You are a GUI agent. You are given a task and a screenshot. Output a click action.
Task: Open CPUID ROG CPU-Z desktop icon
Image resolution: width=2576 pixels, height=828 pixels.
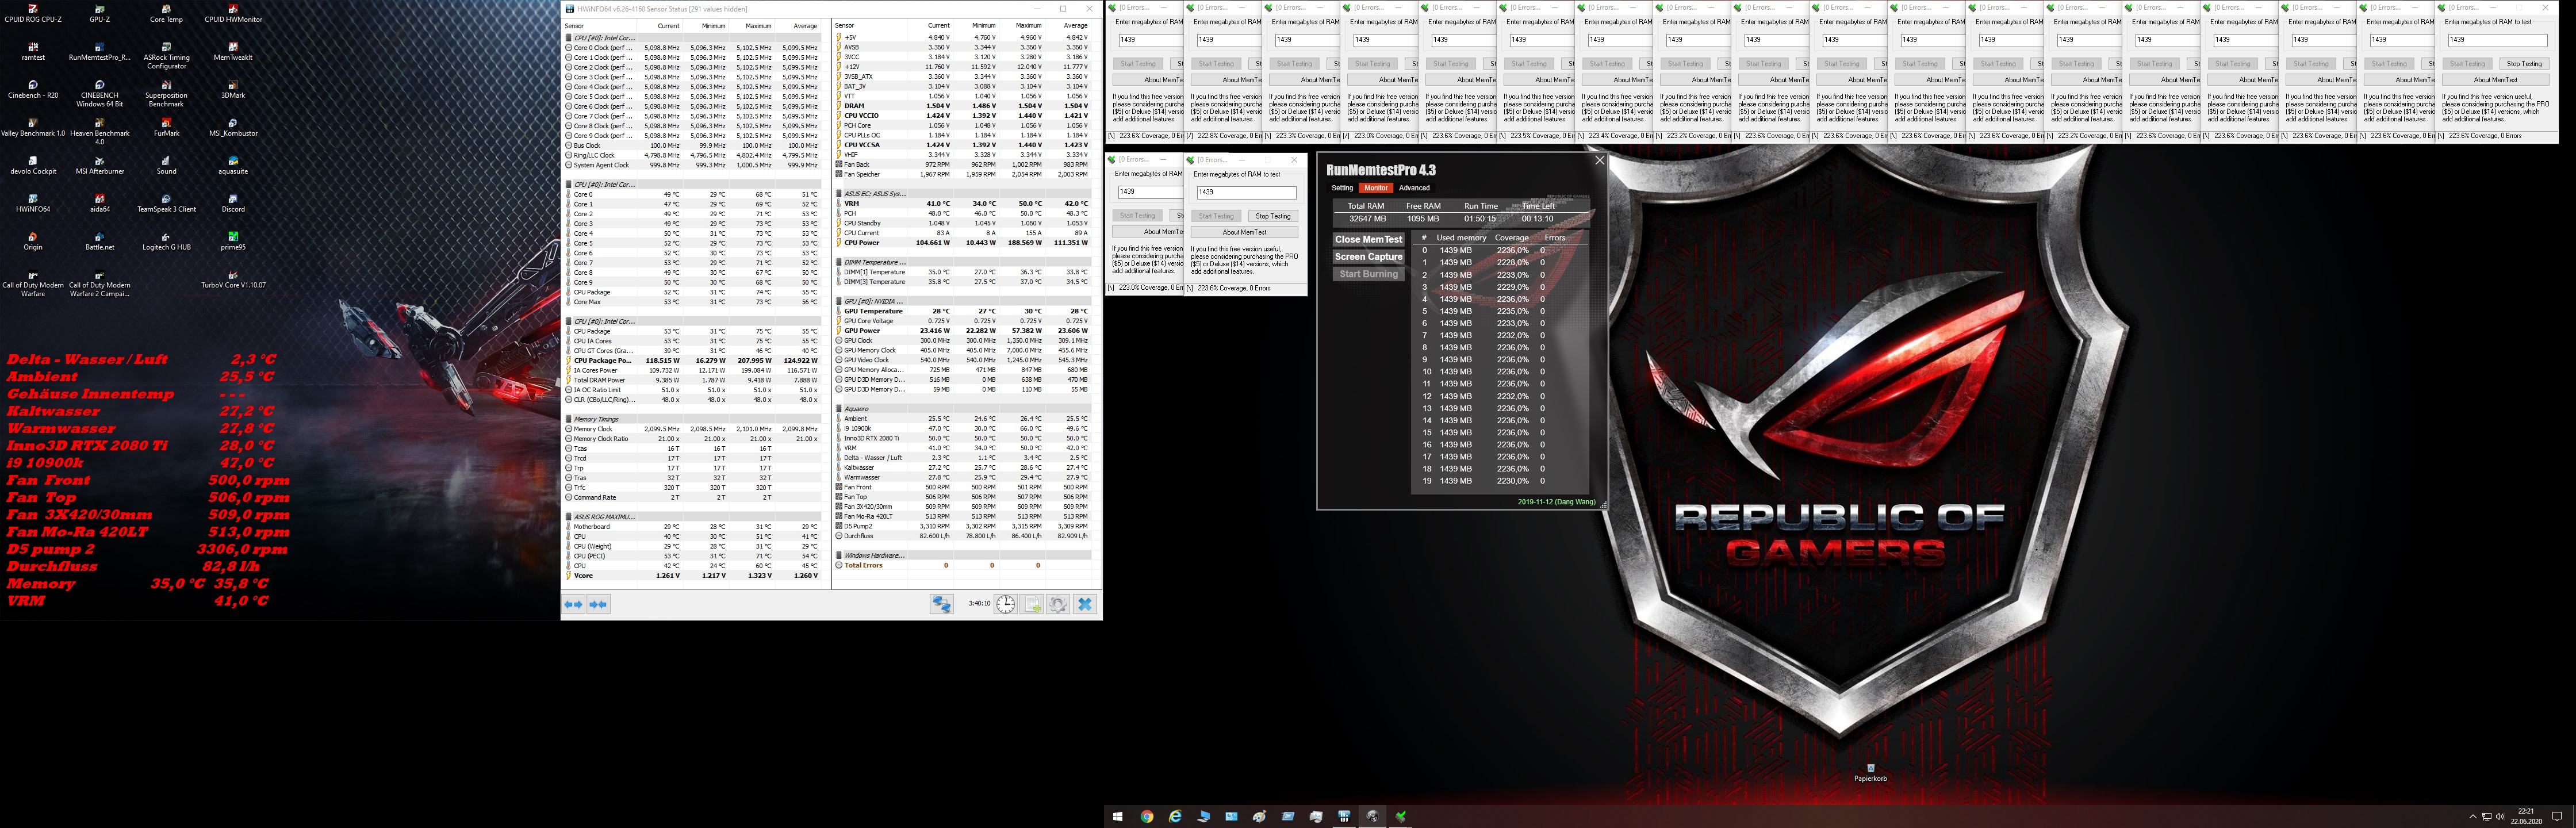tap(33, 13)
